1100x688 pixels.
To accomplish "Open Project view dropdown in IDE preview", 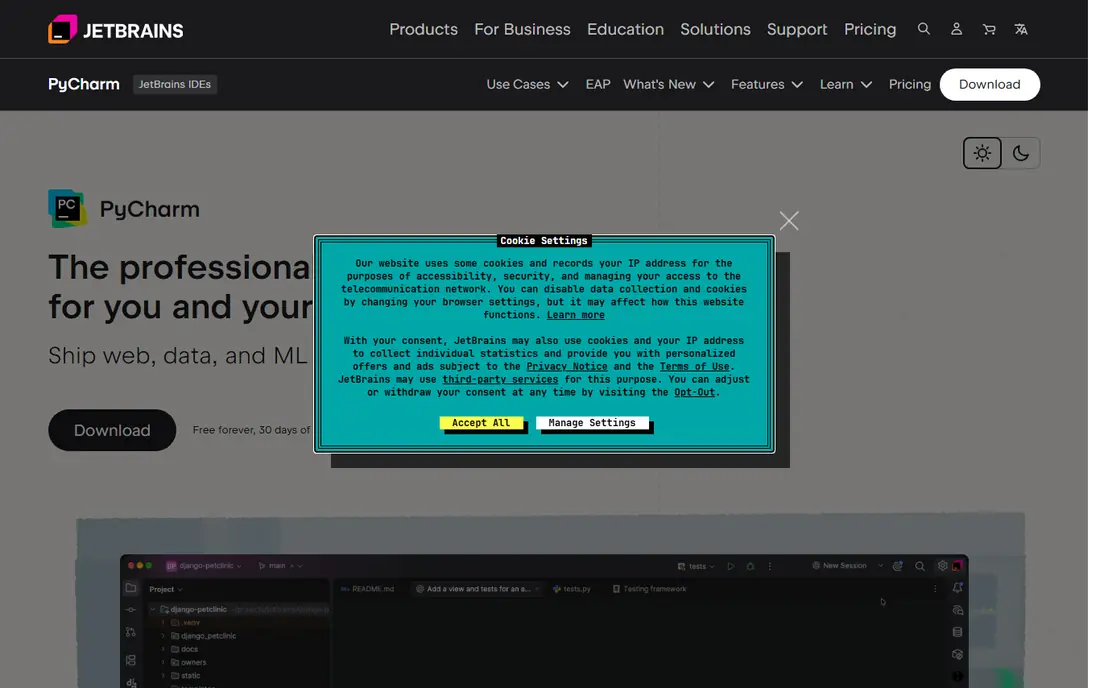I will pos(166,589).
